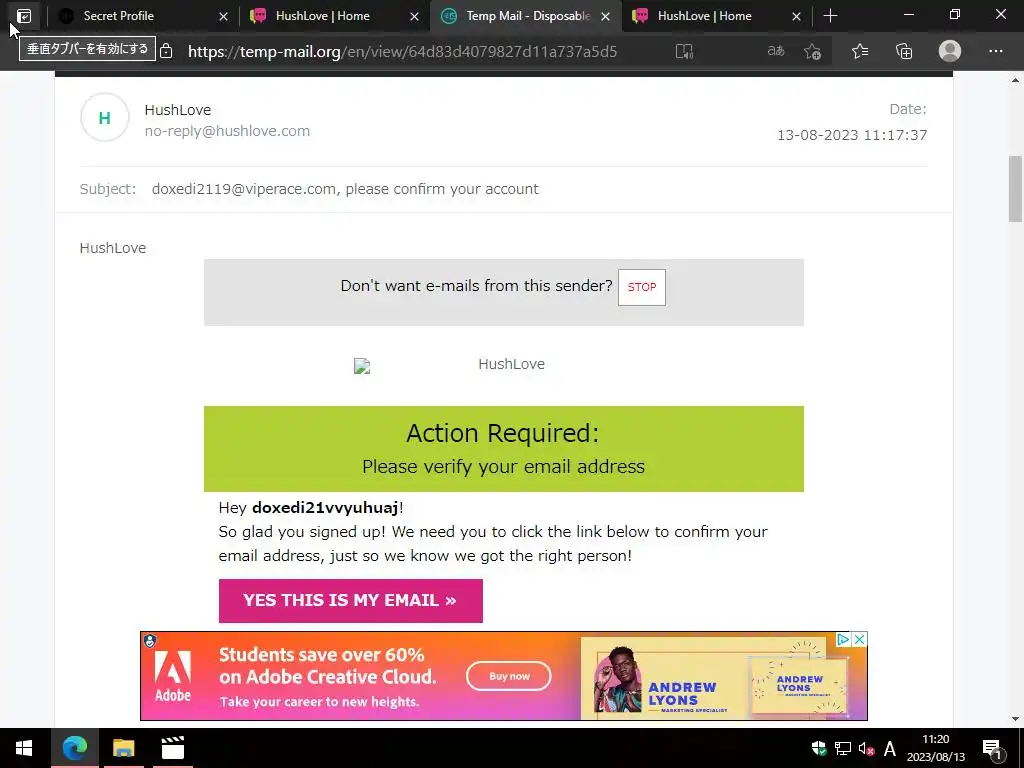The image size is (1024, 768).
Task: Click YES THIS IS MY EMAIL button
Action: [351, 601]
